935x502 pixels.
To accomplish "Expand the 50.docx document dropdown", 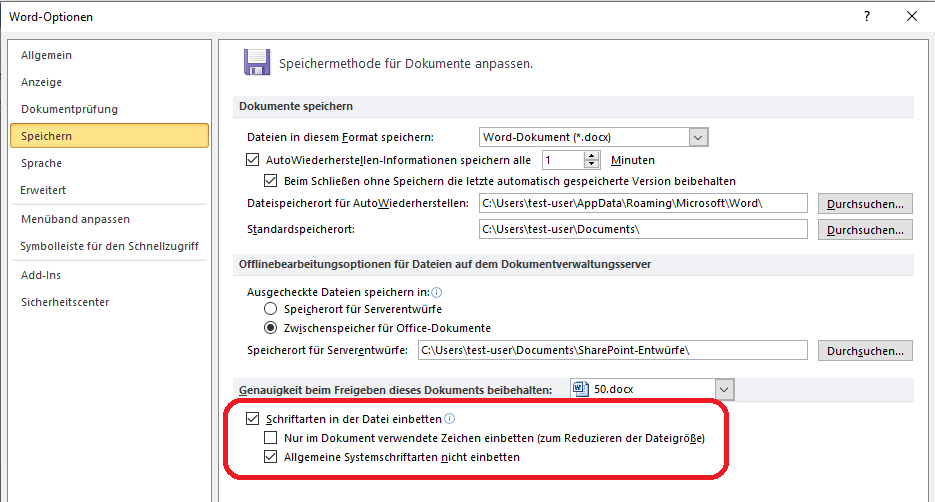I will click(x=724, y=388).
